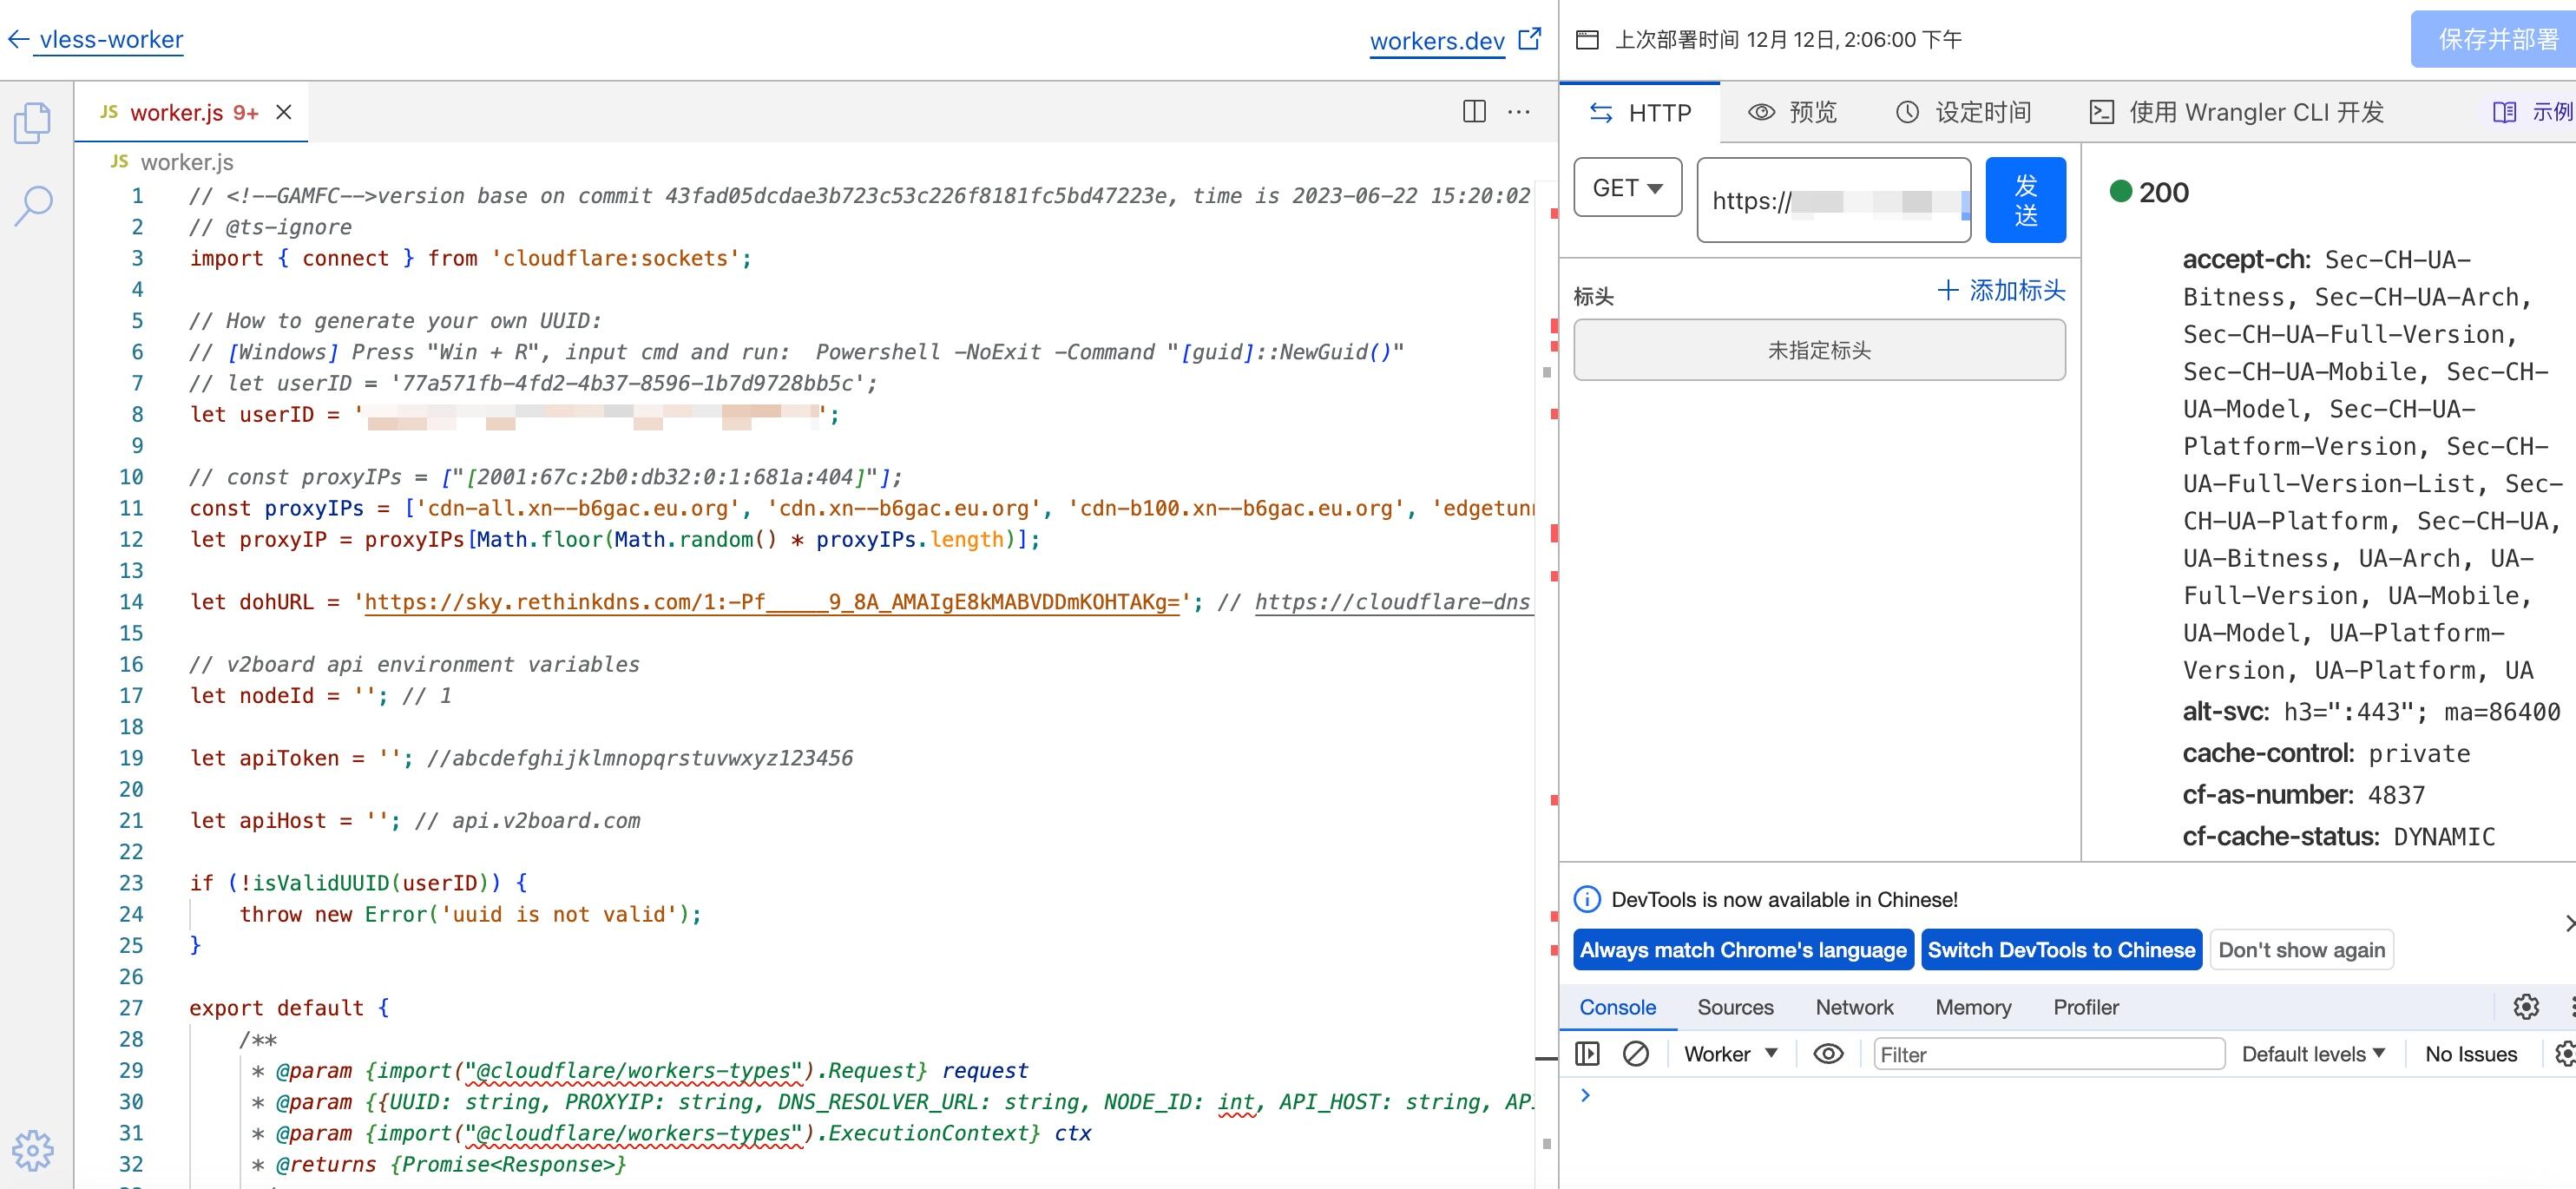The width and height of the screenshot is (2576, 1189).
Task: Select the worker.js editor tab
Action: click(191, 112)
